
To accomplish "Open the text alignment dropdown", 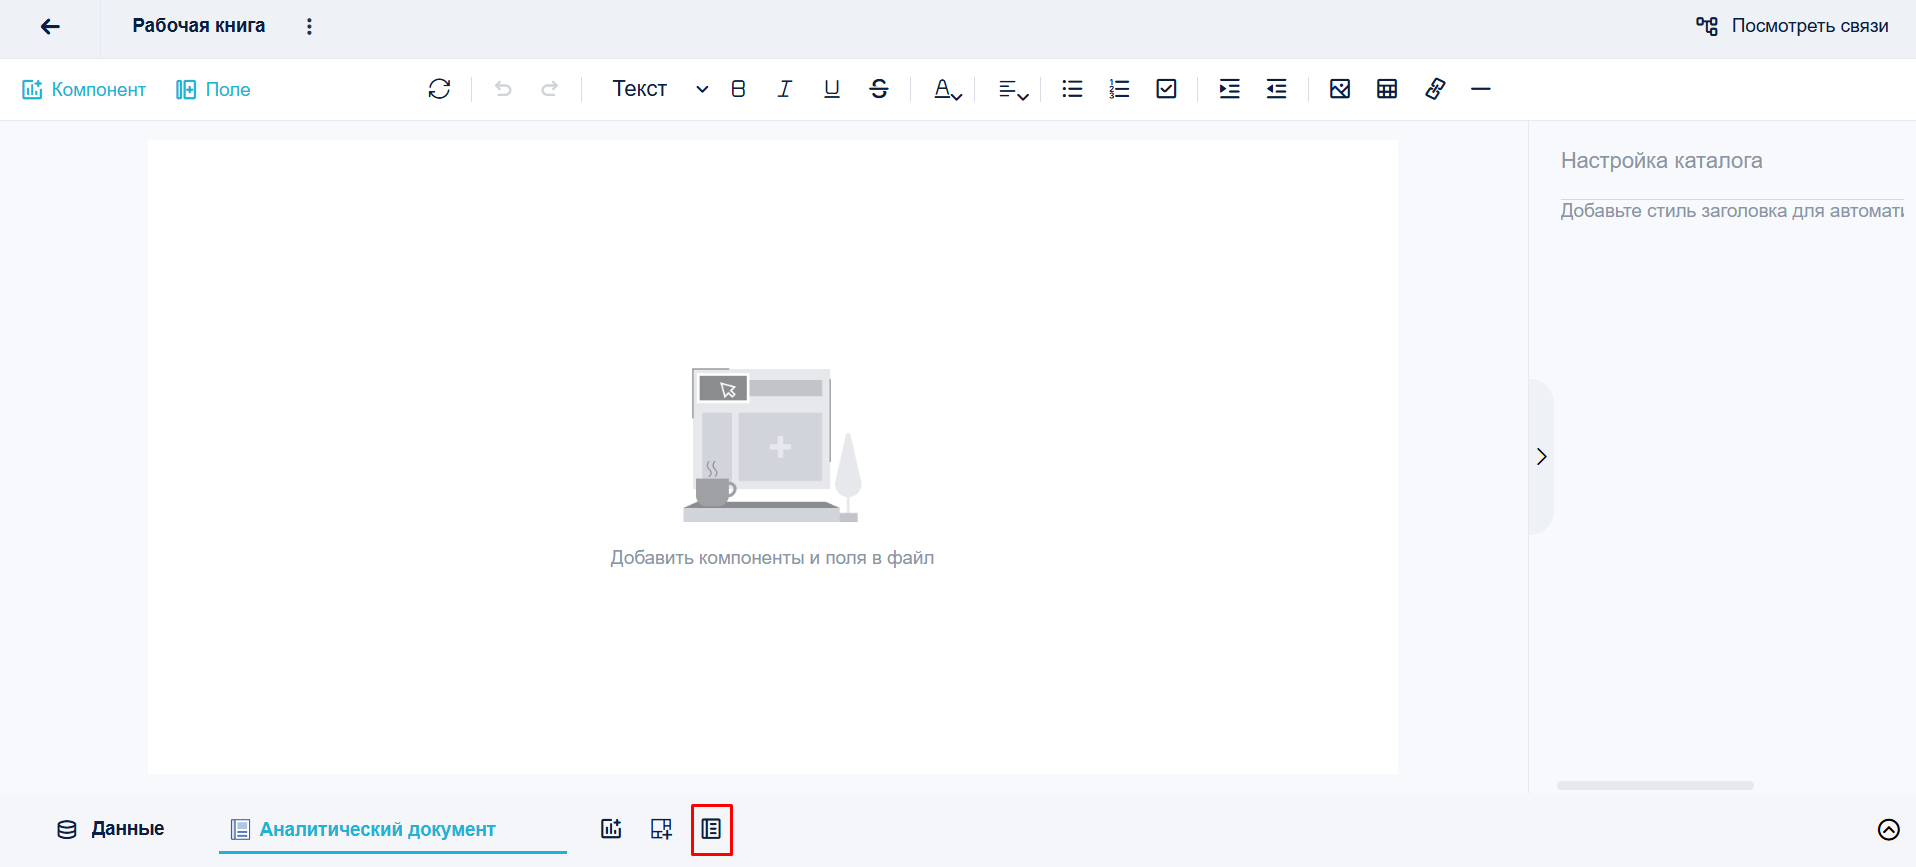I will point(1013,89).
